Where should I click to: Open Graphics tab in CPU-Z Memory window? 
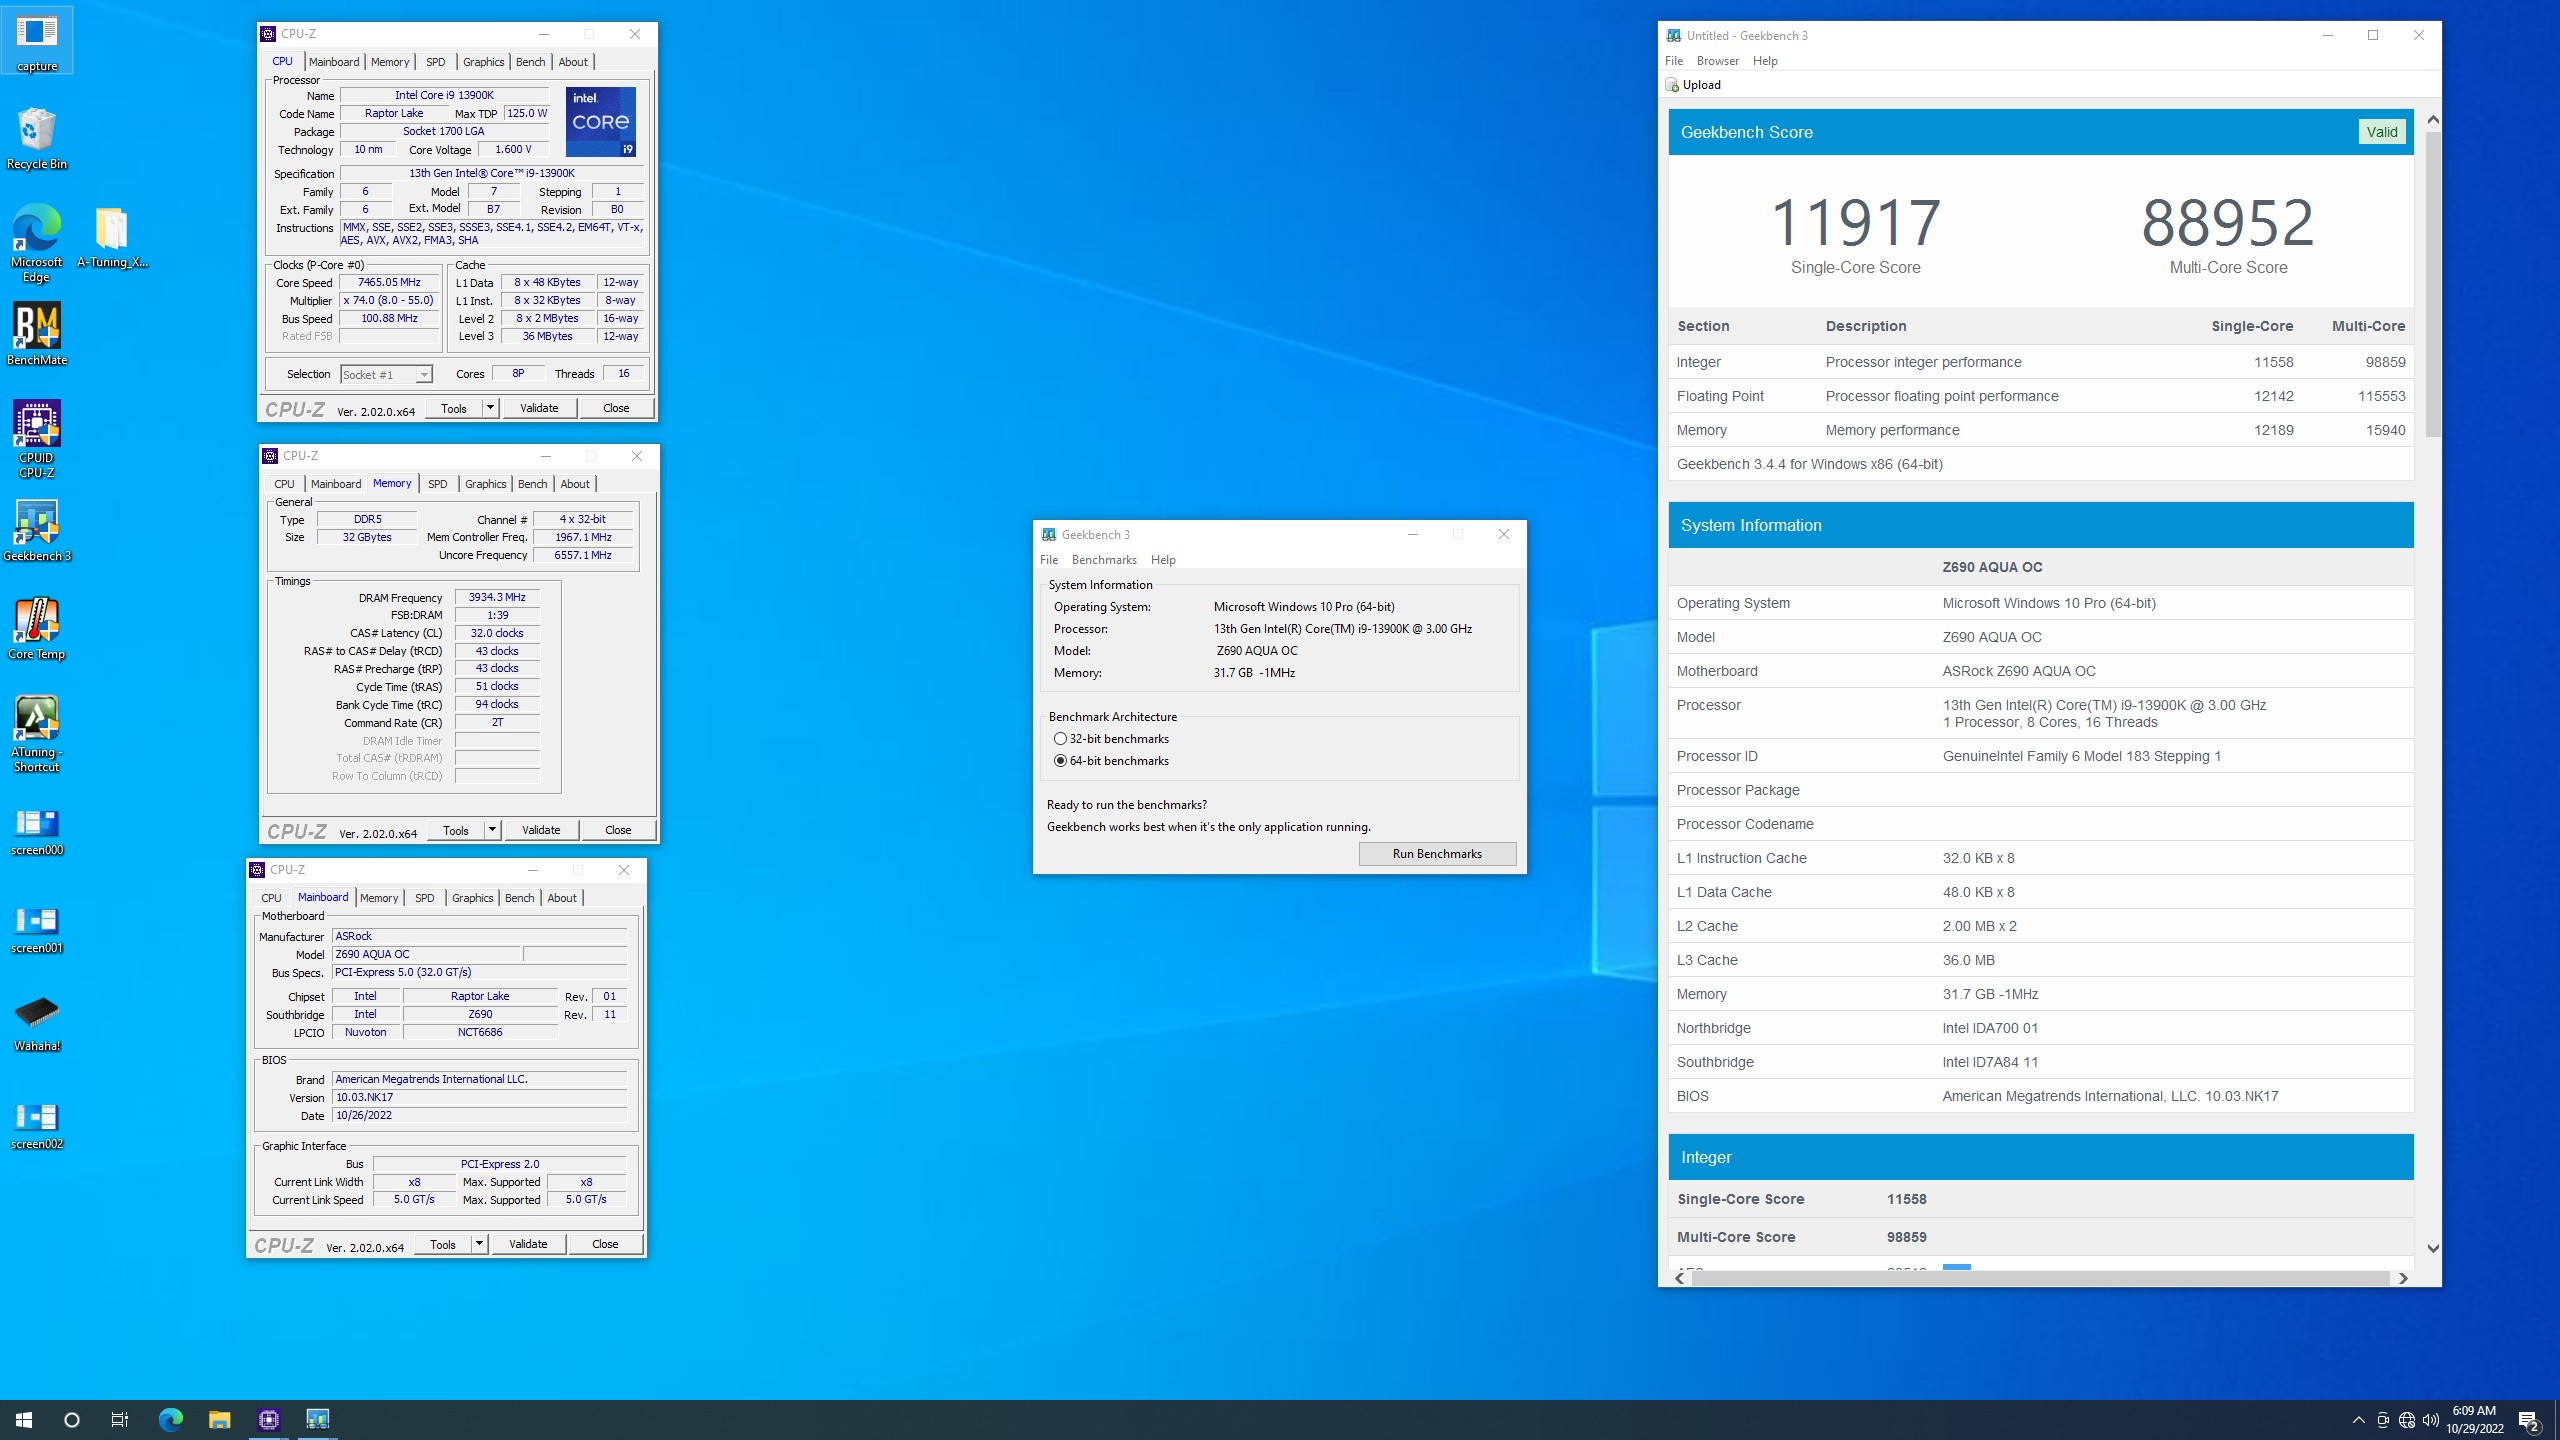pos(485,484)
